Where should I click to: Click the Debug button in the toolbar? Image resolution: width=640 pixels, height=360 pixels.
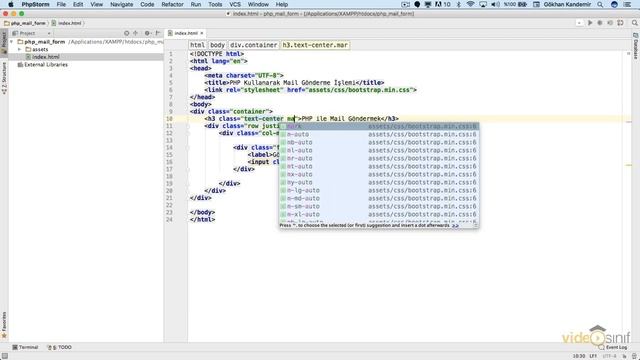click(x=600, y=23)
